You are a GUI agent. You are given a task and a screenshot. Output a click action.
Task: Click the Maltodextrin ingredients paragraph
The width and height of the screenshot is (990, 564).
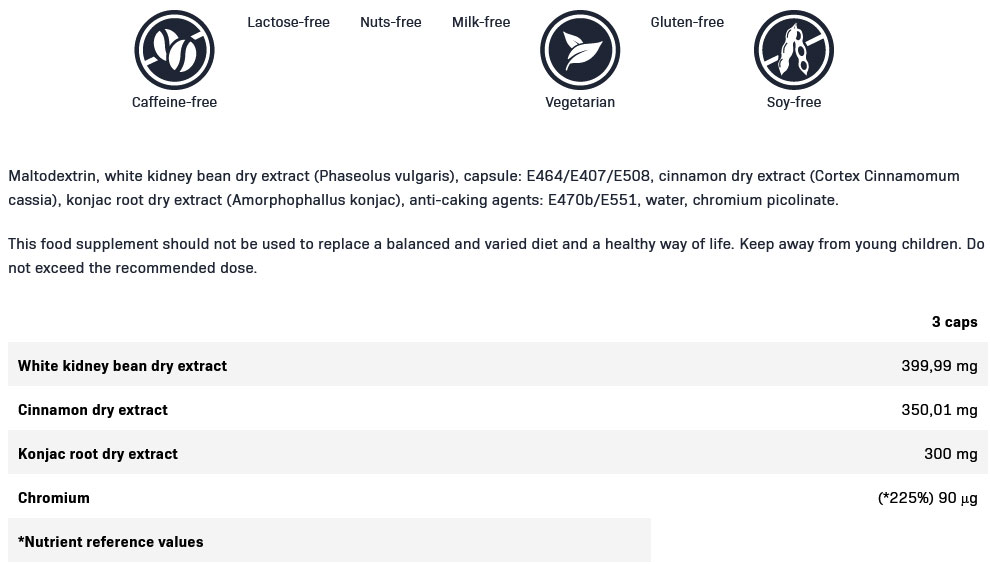coord(483,188)
